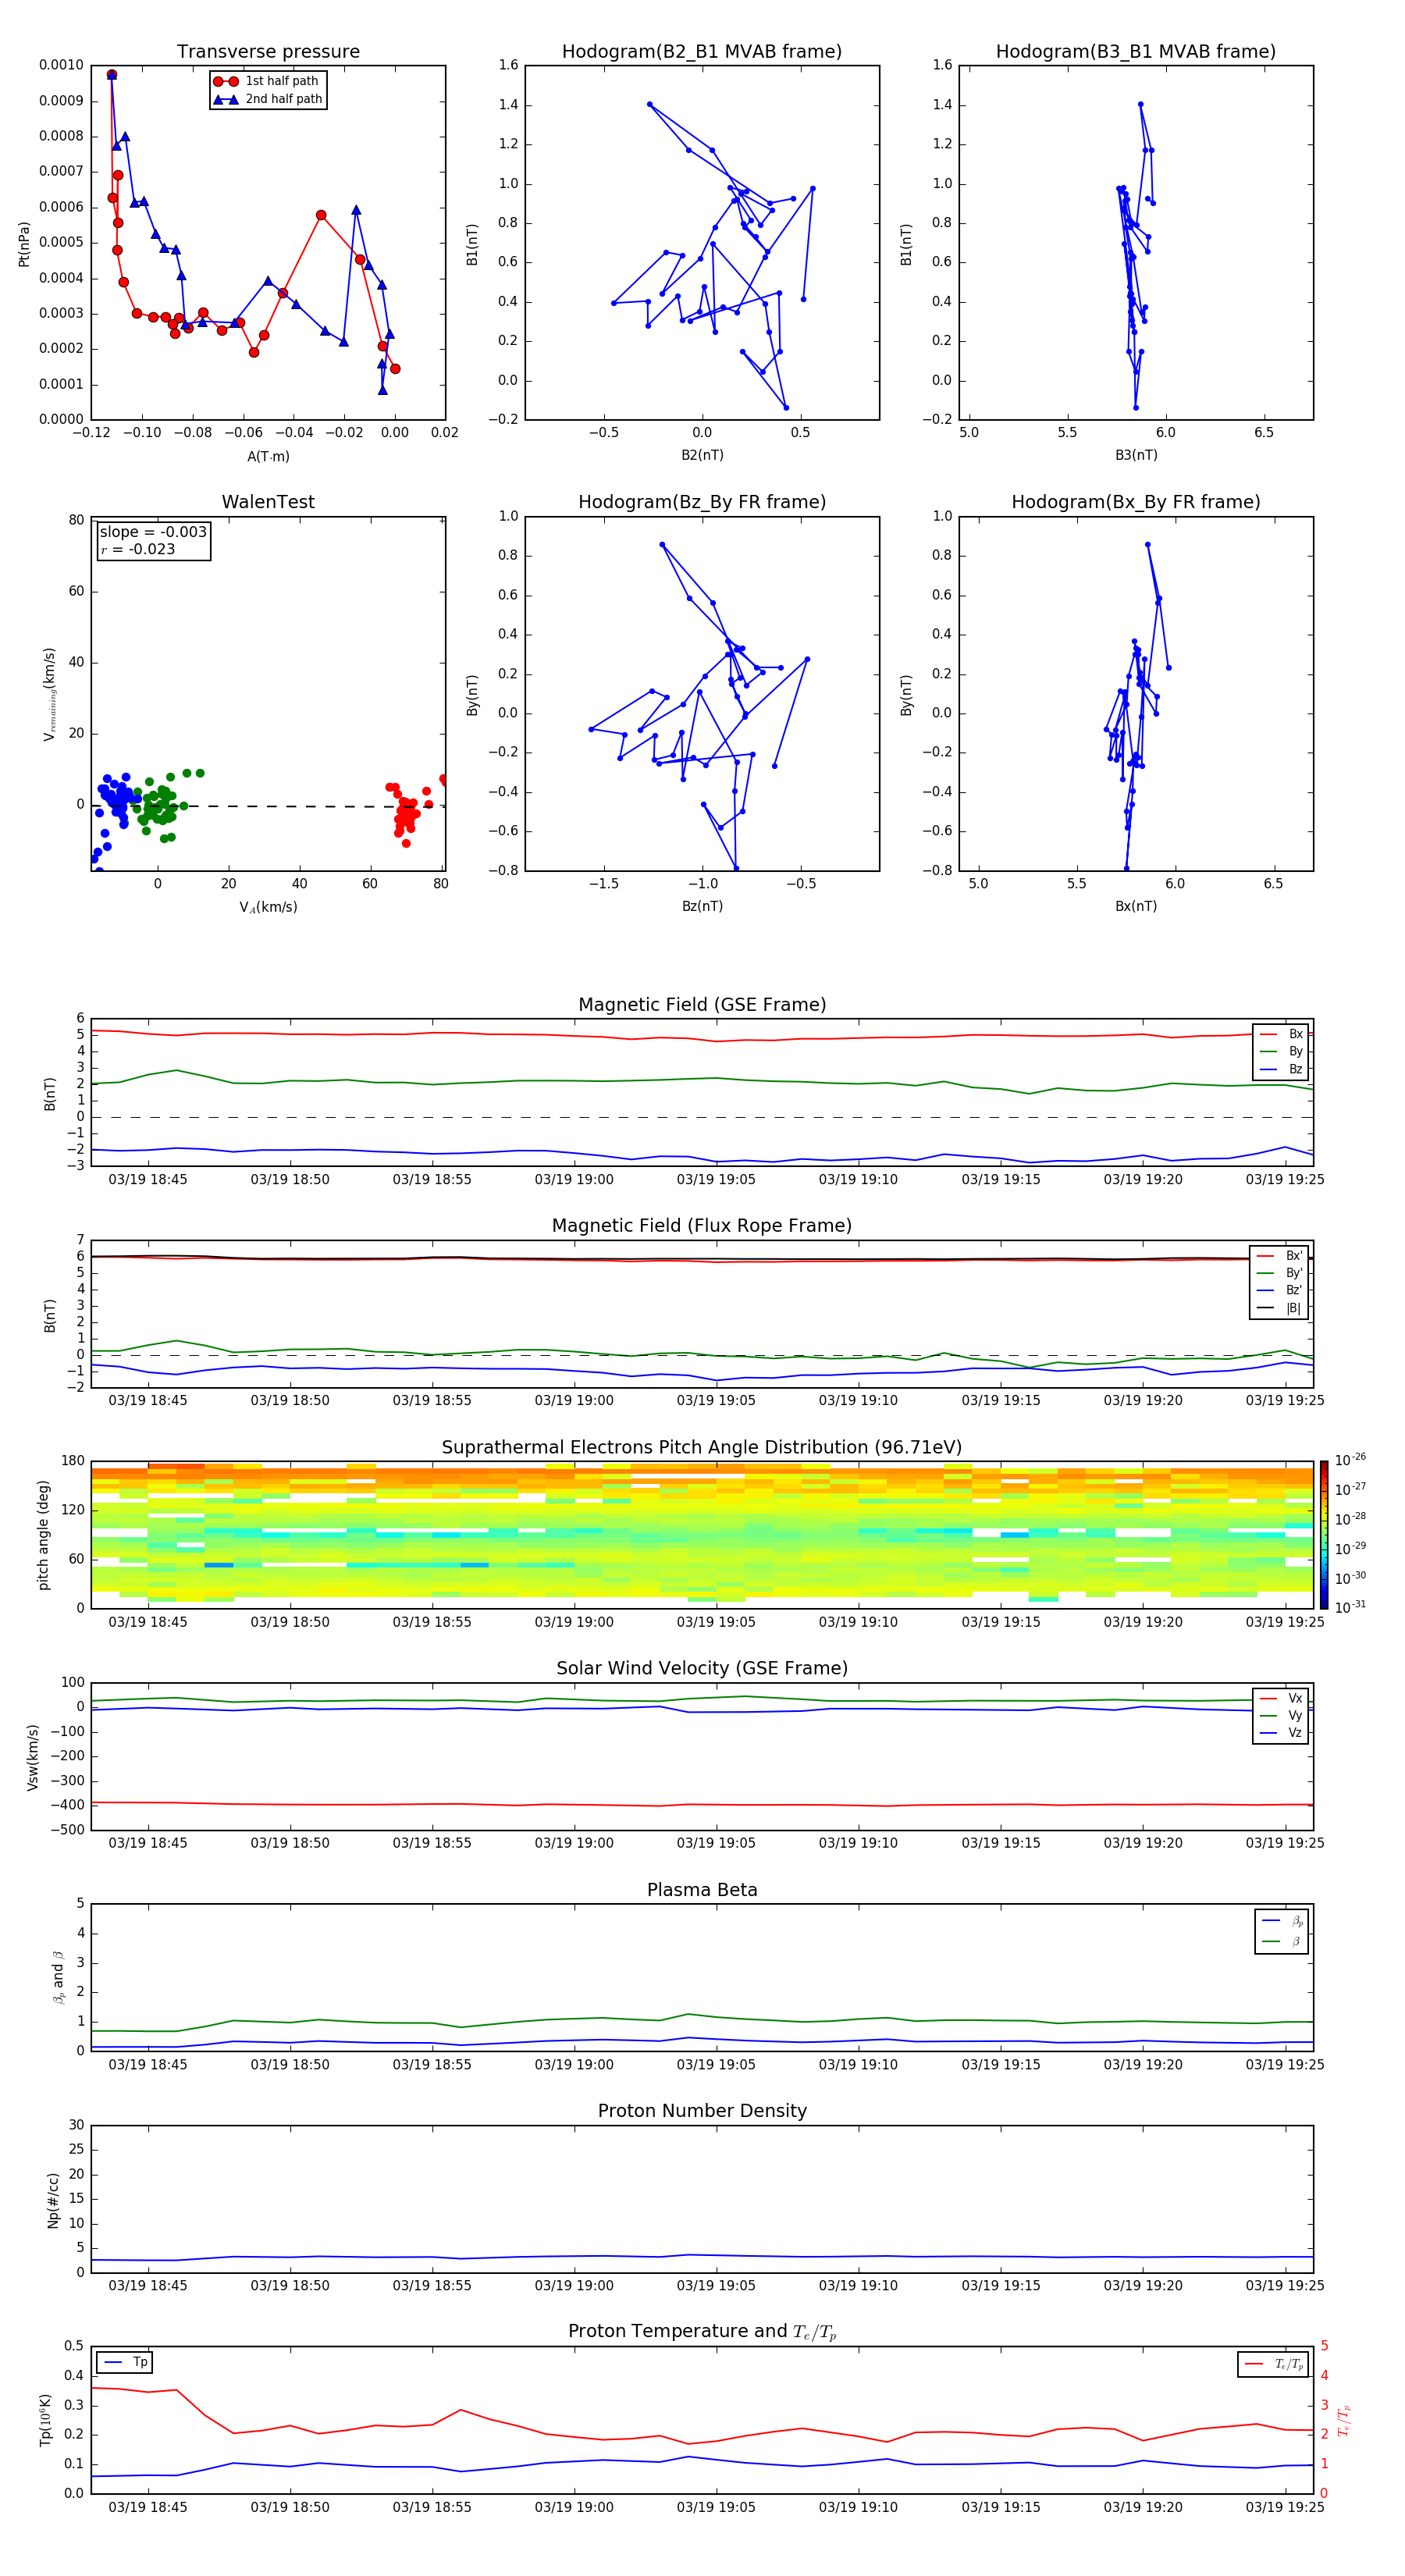Click the "Transverse pressure" plot title
The height and width of the screenshot is (2576, 1405).
click(x=268, y=52)
